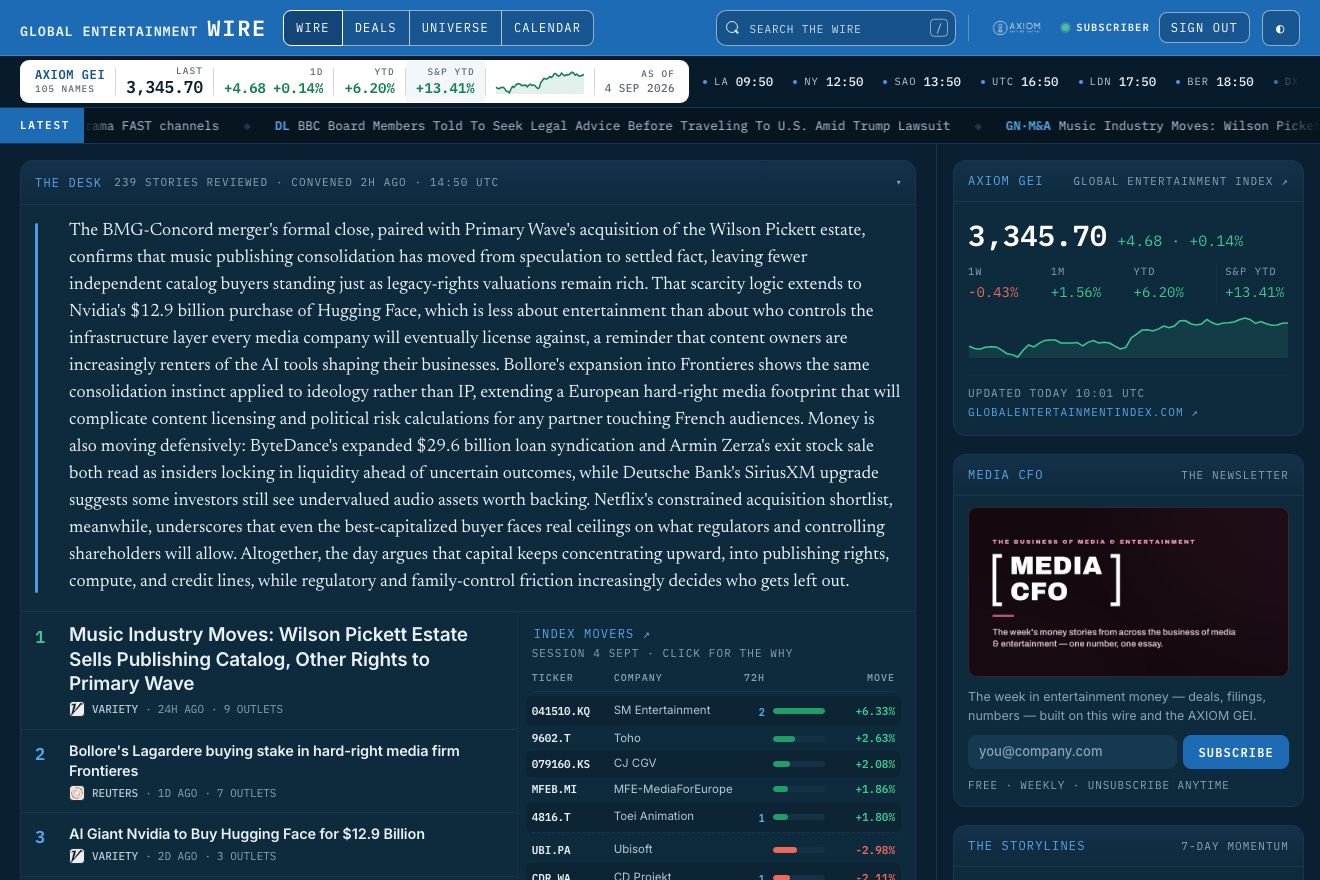Click the MFE-MediaForEurope row
1320x880 pixels.
714,789
